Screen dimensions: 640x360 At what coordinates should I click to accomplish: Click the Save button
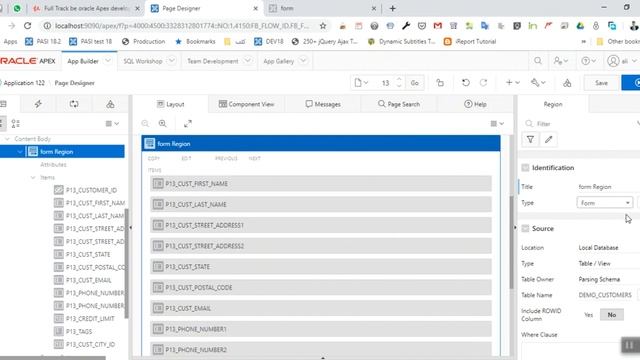pyautogui.click(x=601, y=83)
